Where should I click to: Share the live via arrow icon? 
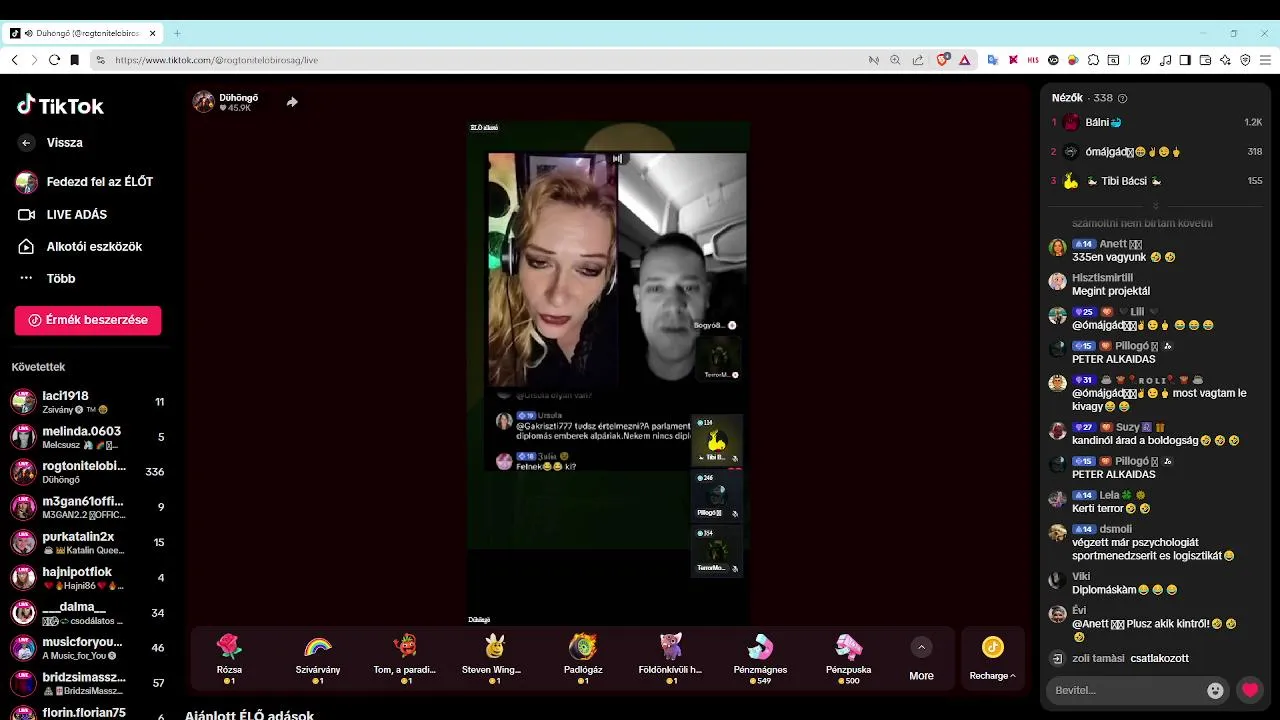[292, 102]
